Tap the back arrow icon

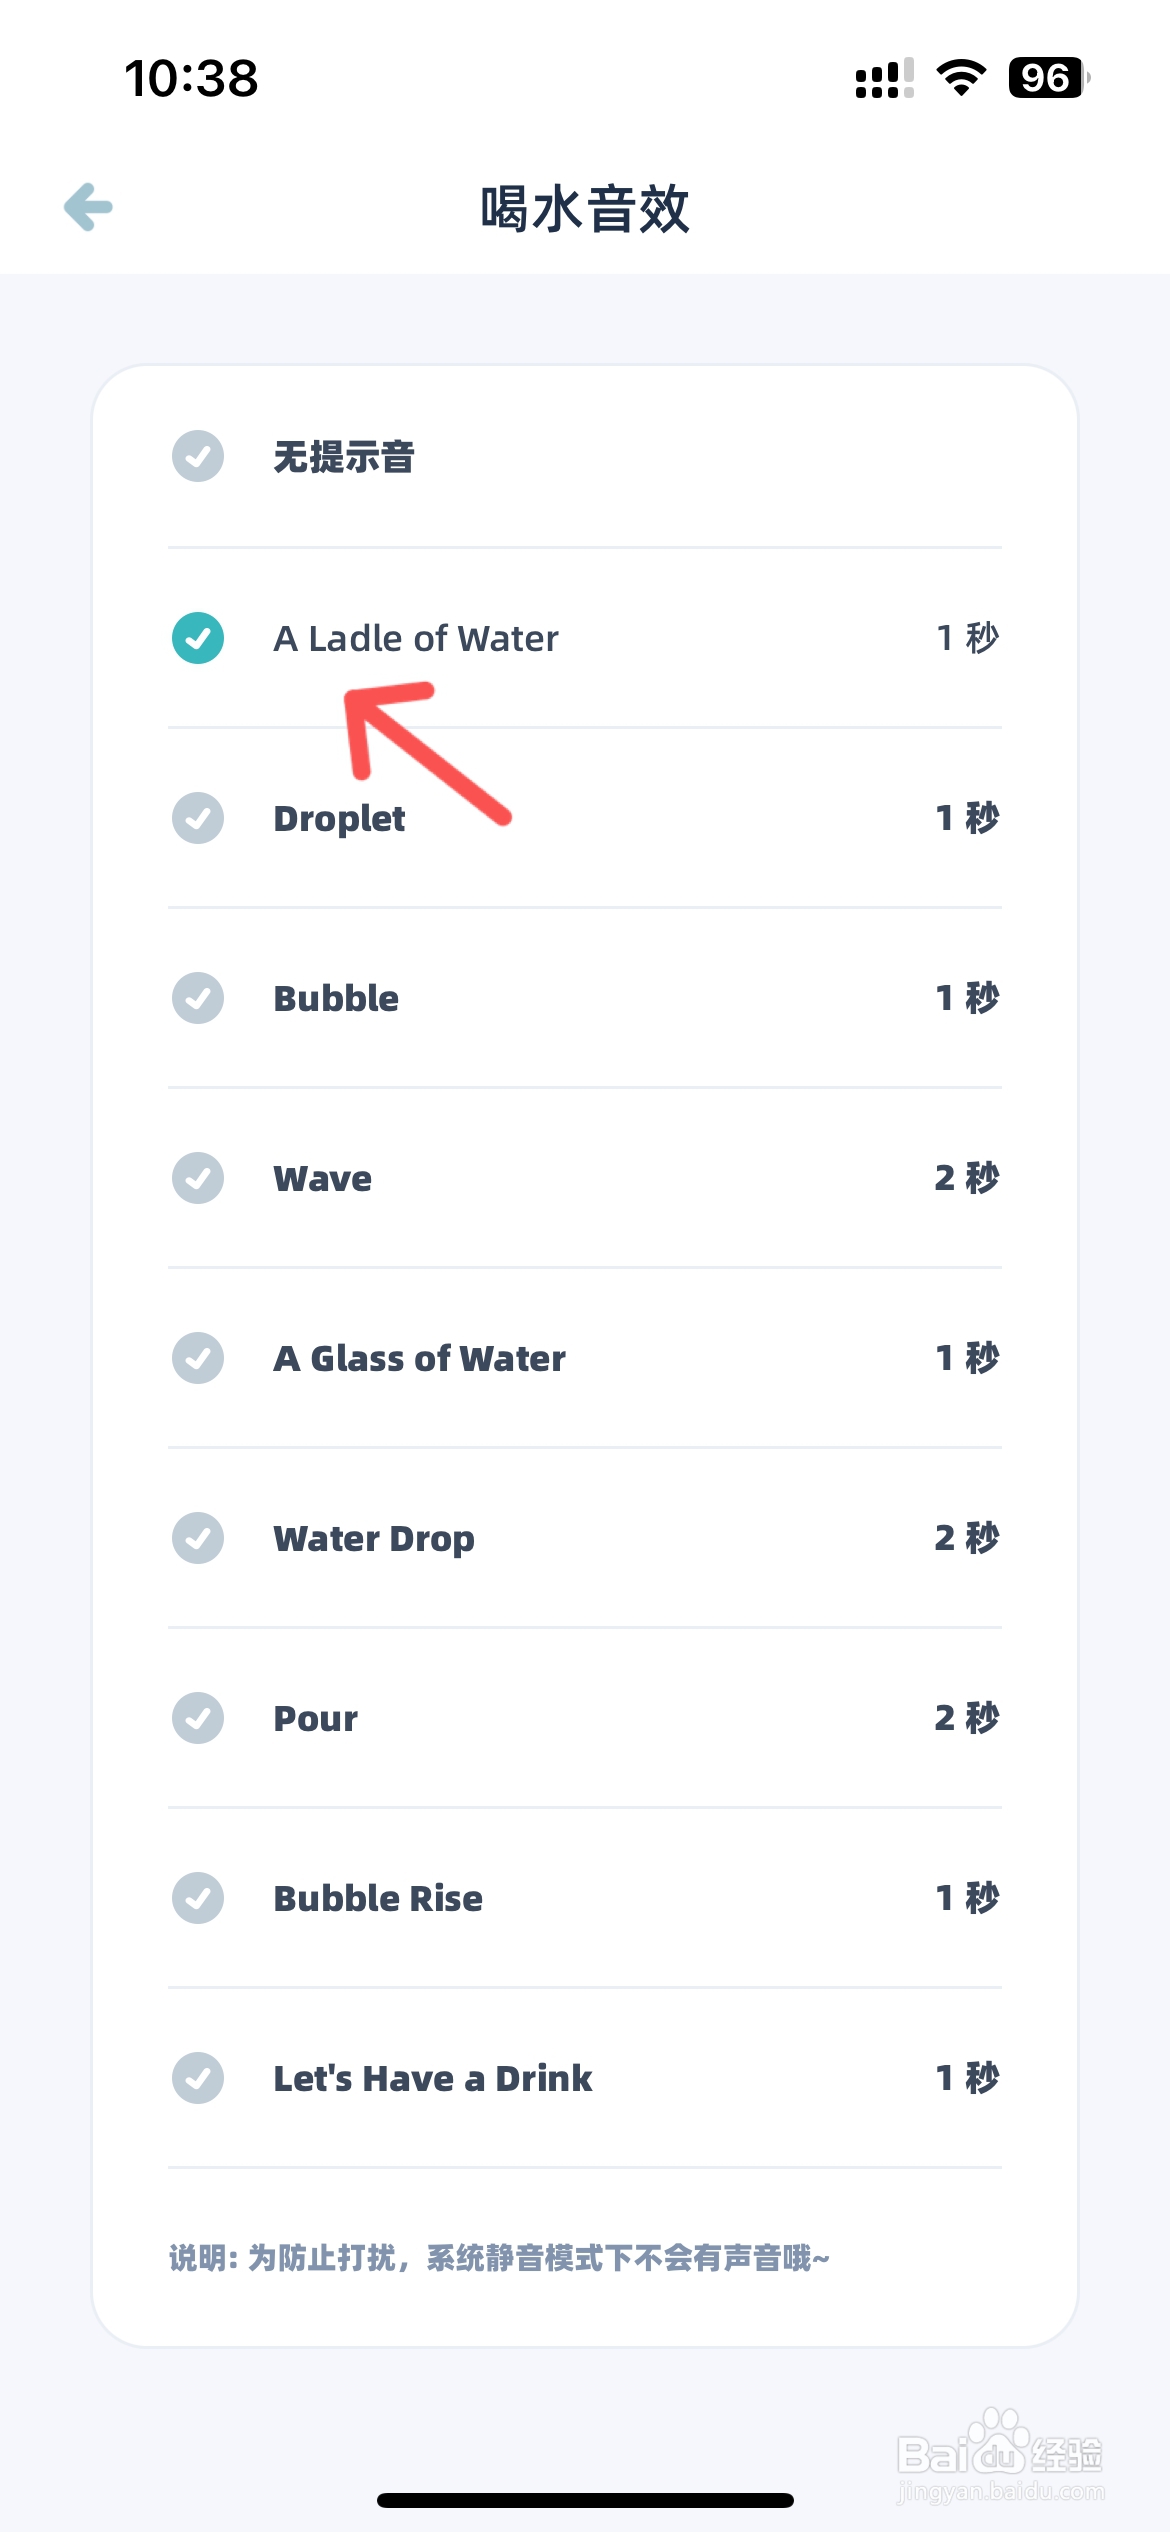coord(89,207)
